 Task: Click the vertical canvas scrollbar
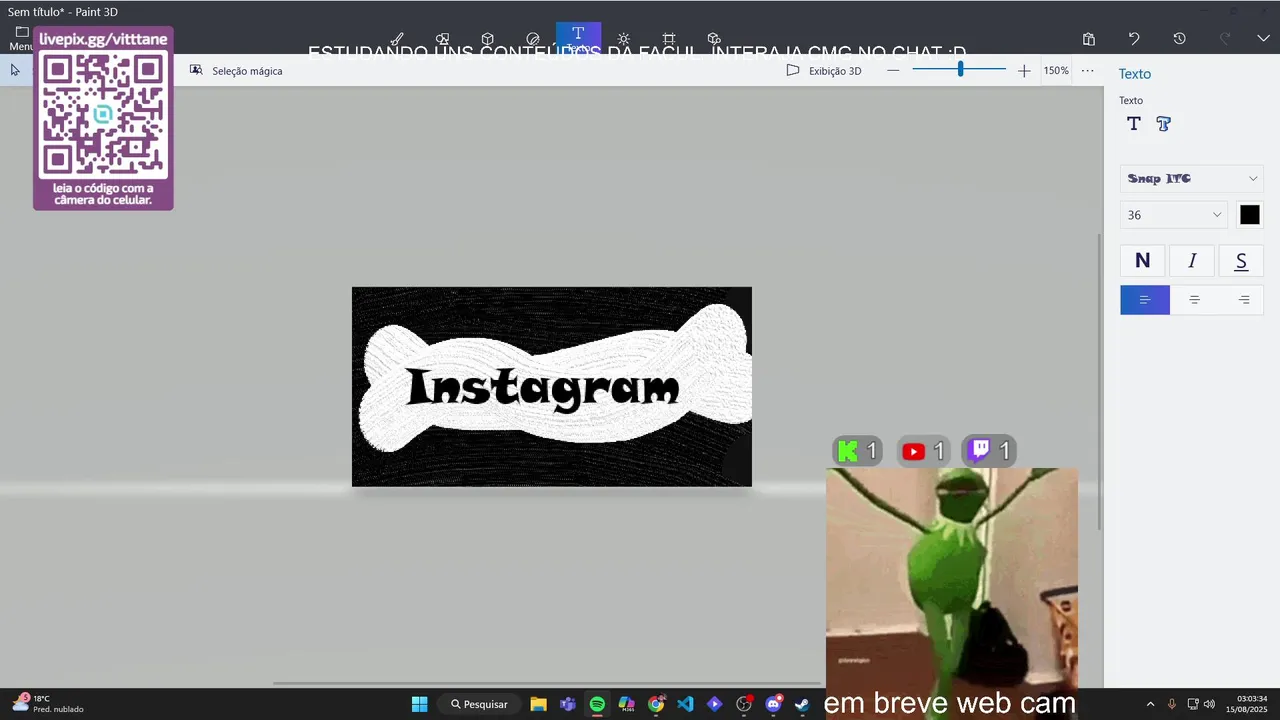point(1100,380)
